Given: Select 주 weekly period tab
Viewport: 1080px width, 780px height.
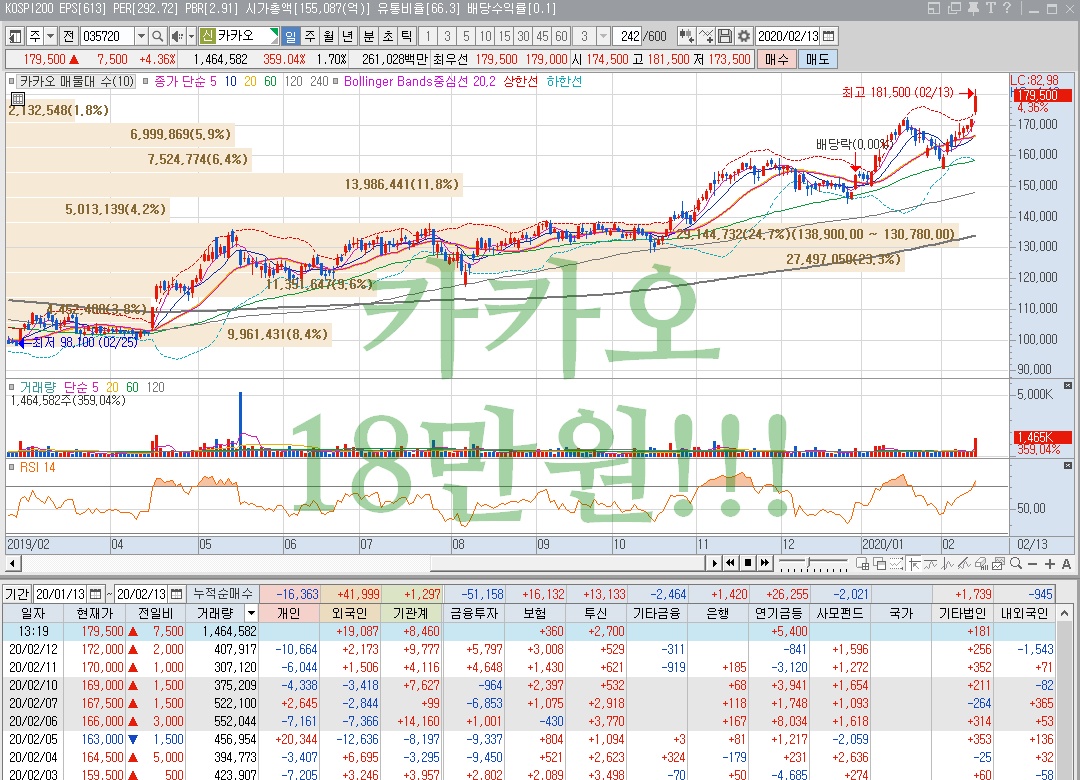Looking at the screenshot, I should click(310, 37).
